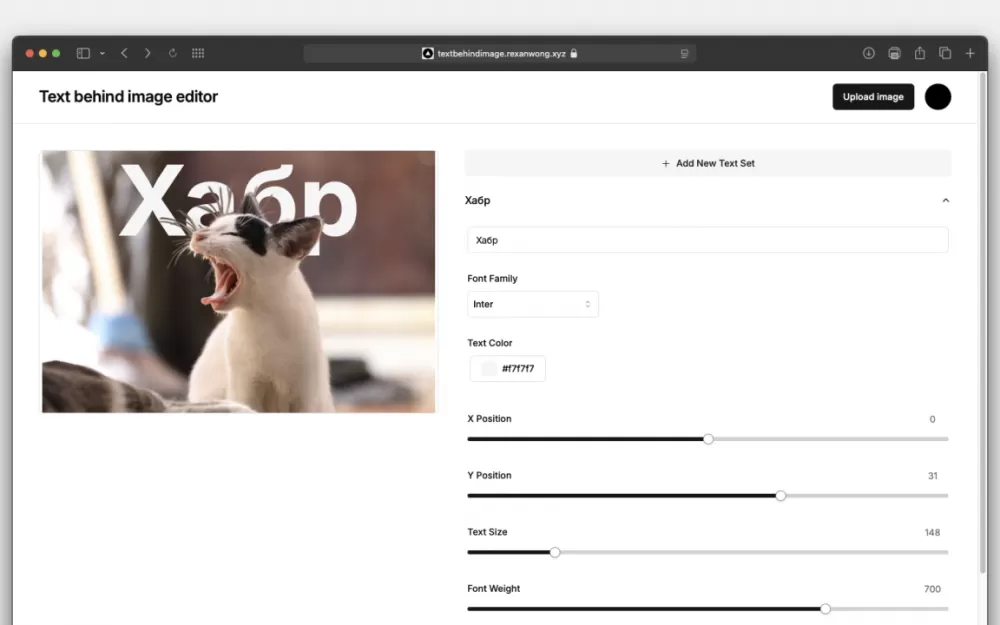The image size is (1000, 625).
Task: Click the address bar showing textbehindimage.rexanwong.xyz
Action: pyautogui.click(x=499, y=54)
